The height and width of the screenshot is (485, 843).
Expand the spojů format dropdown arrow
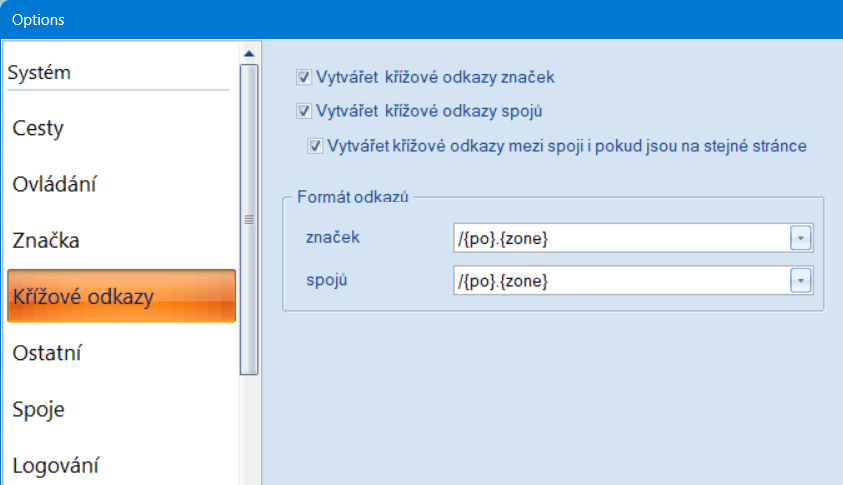(x=801, y=281)
